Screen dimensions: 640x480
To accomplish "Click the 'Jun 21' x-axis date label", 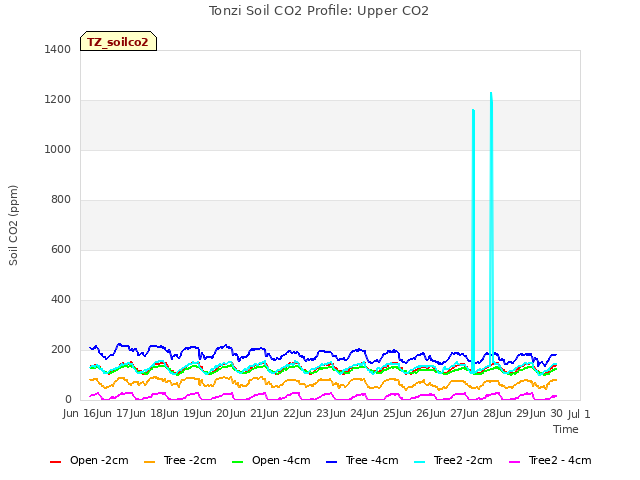I will (247, 414).
